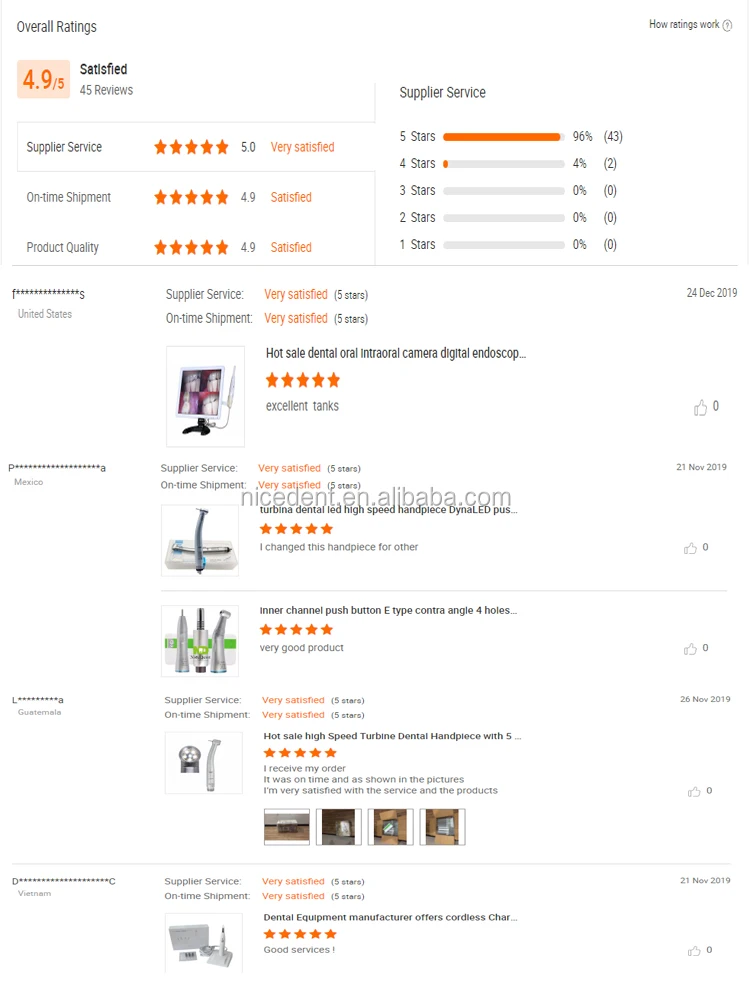Open 'Hot sale dental oral intraoral camera' link
750x990 pixels.
pos(396,354)
